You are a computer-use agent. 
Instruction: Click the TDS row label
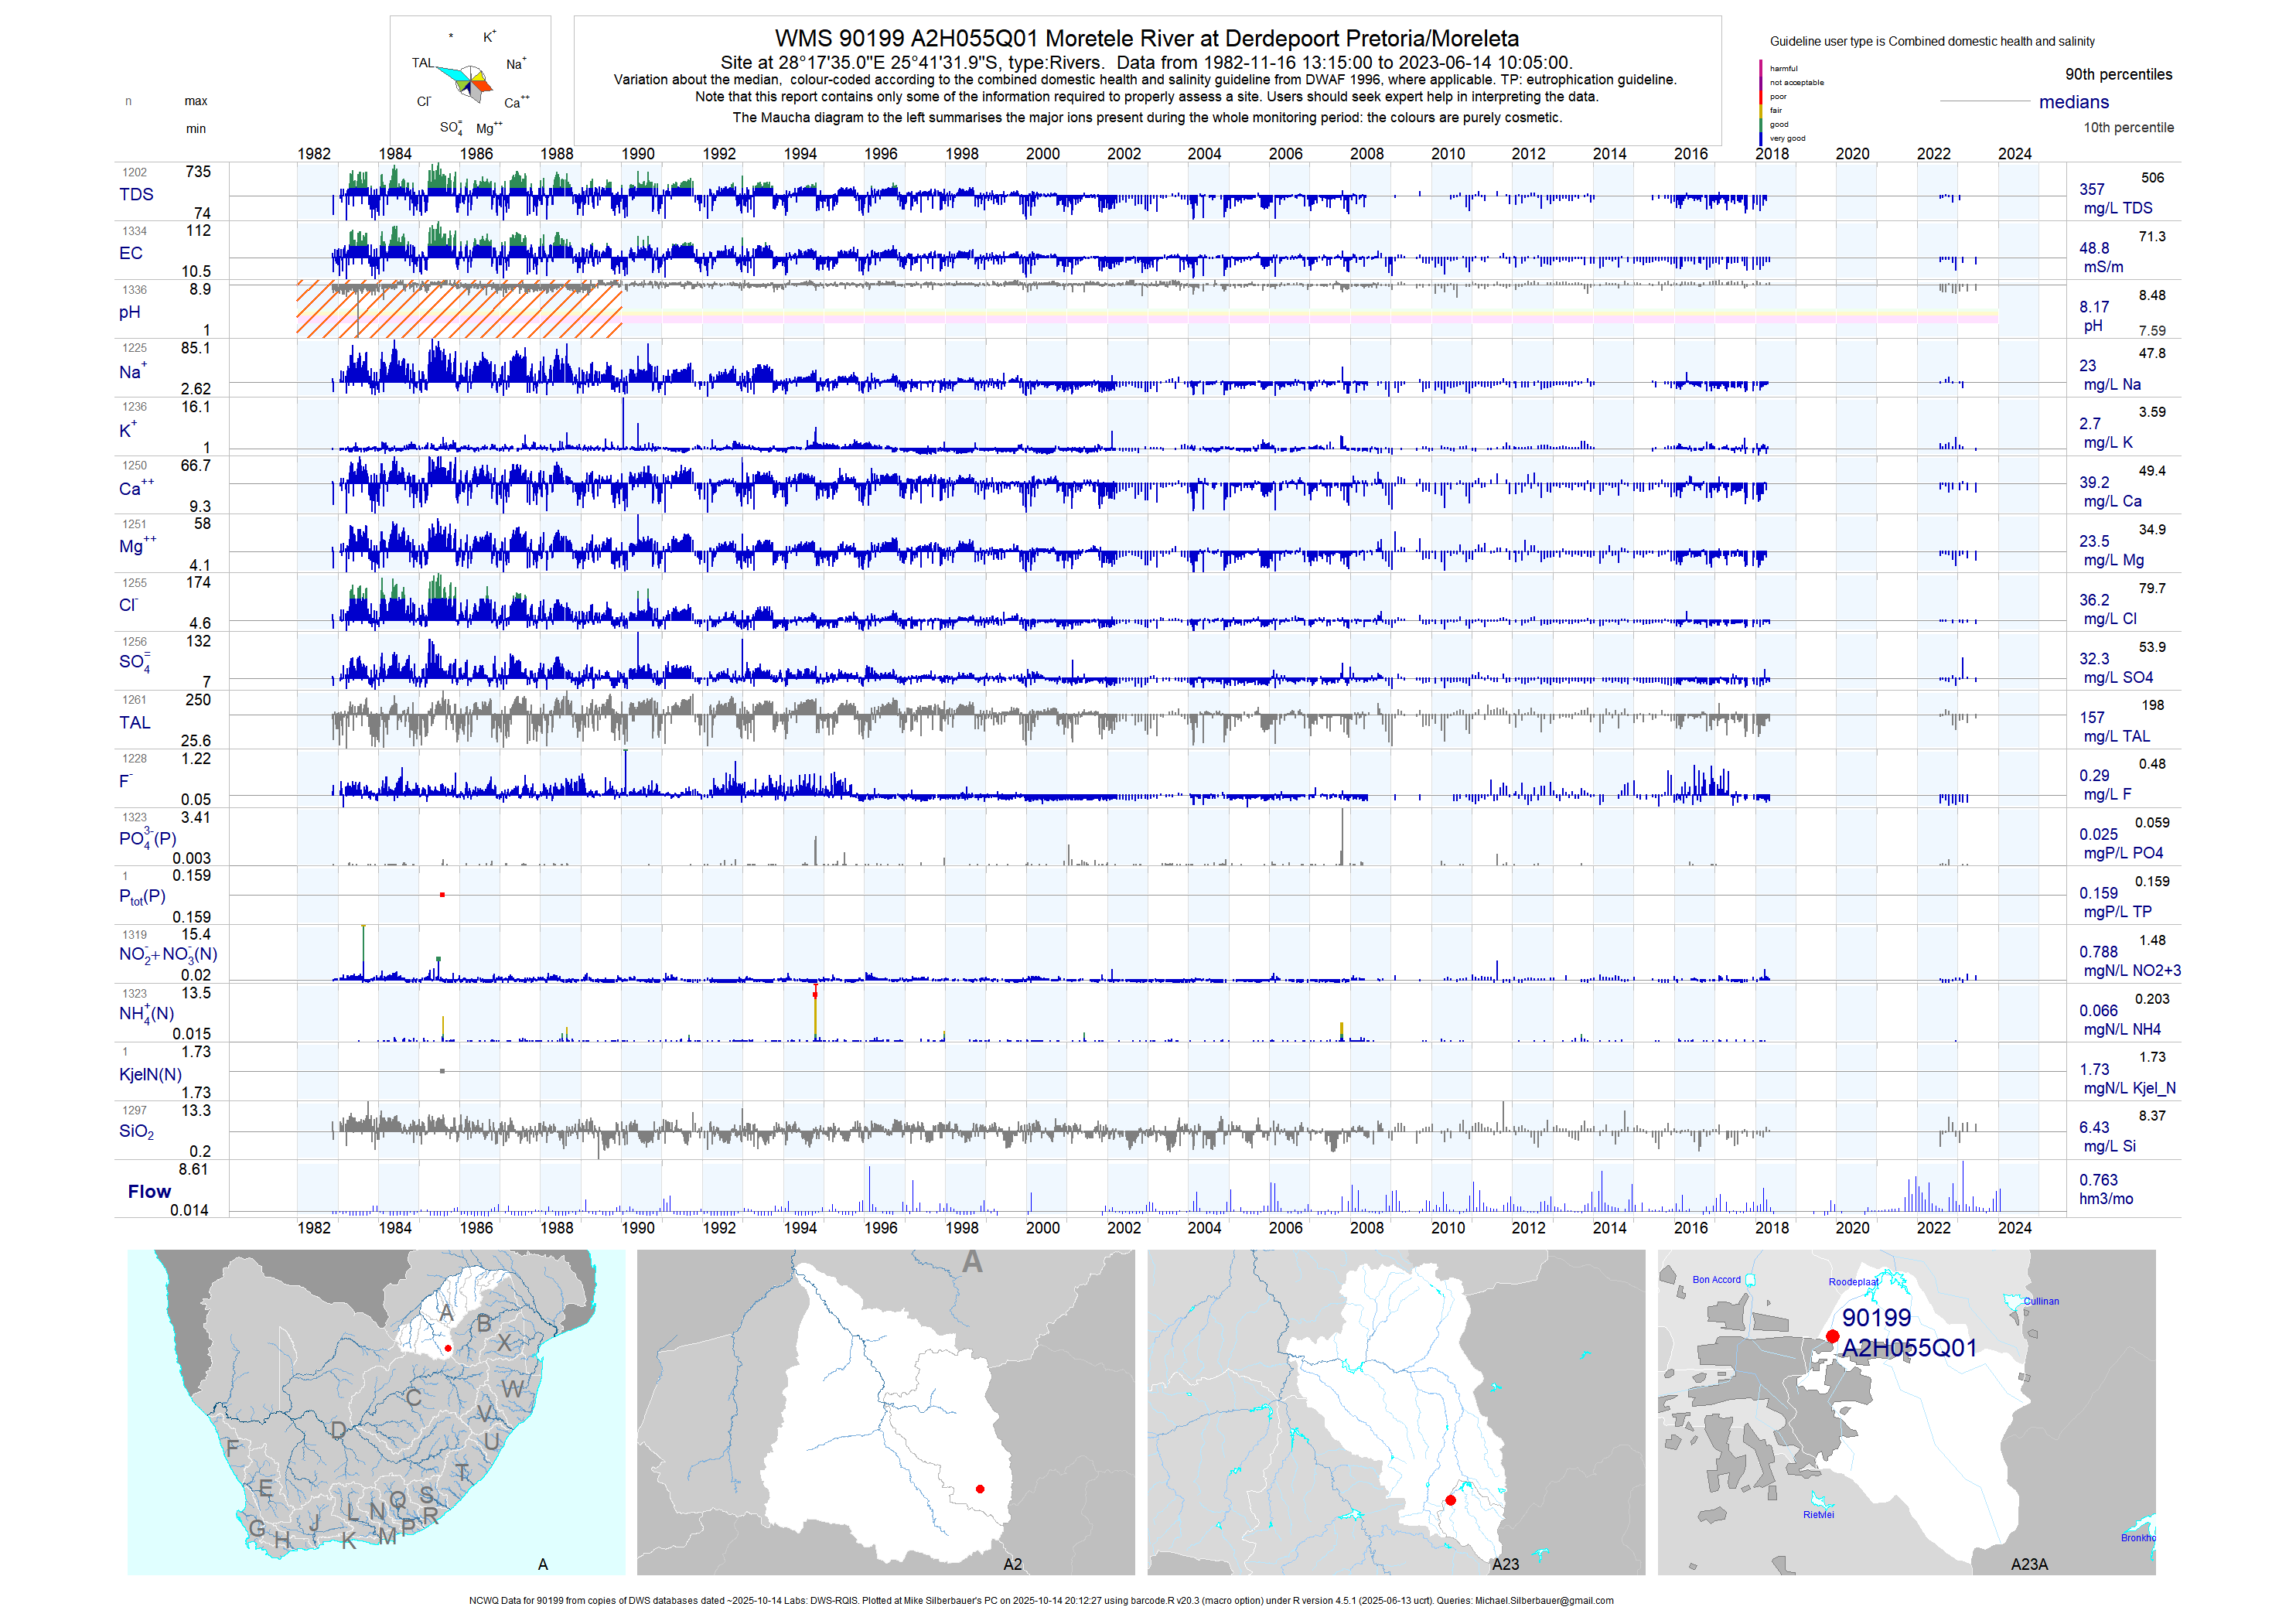pyautogui.click(x=136, y=194)
